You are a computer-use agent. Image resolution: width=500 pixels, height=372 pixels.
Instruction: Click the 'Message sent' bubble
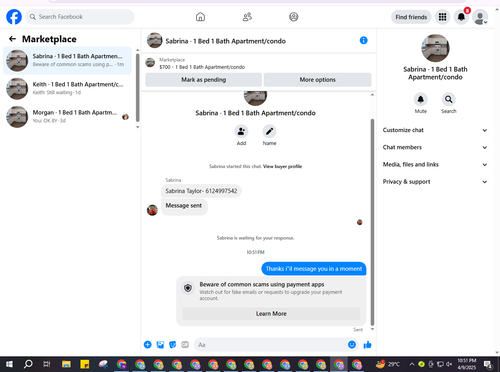pyautogui.click(x=184, y=207)
